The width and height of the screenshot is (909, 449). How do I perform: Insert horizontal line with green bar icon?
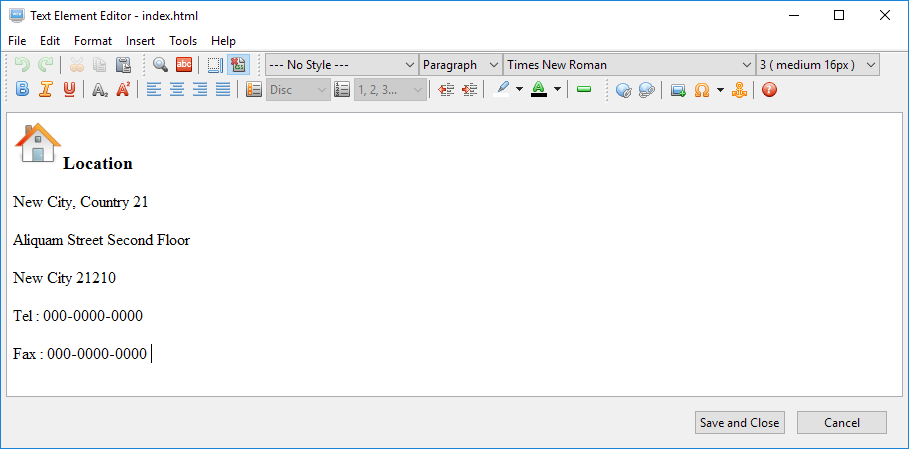click(584, 90)
